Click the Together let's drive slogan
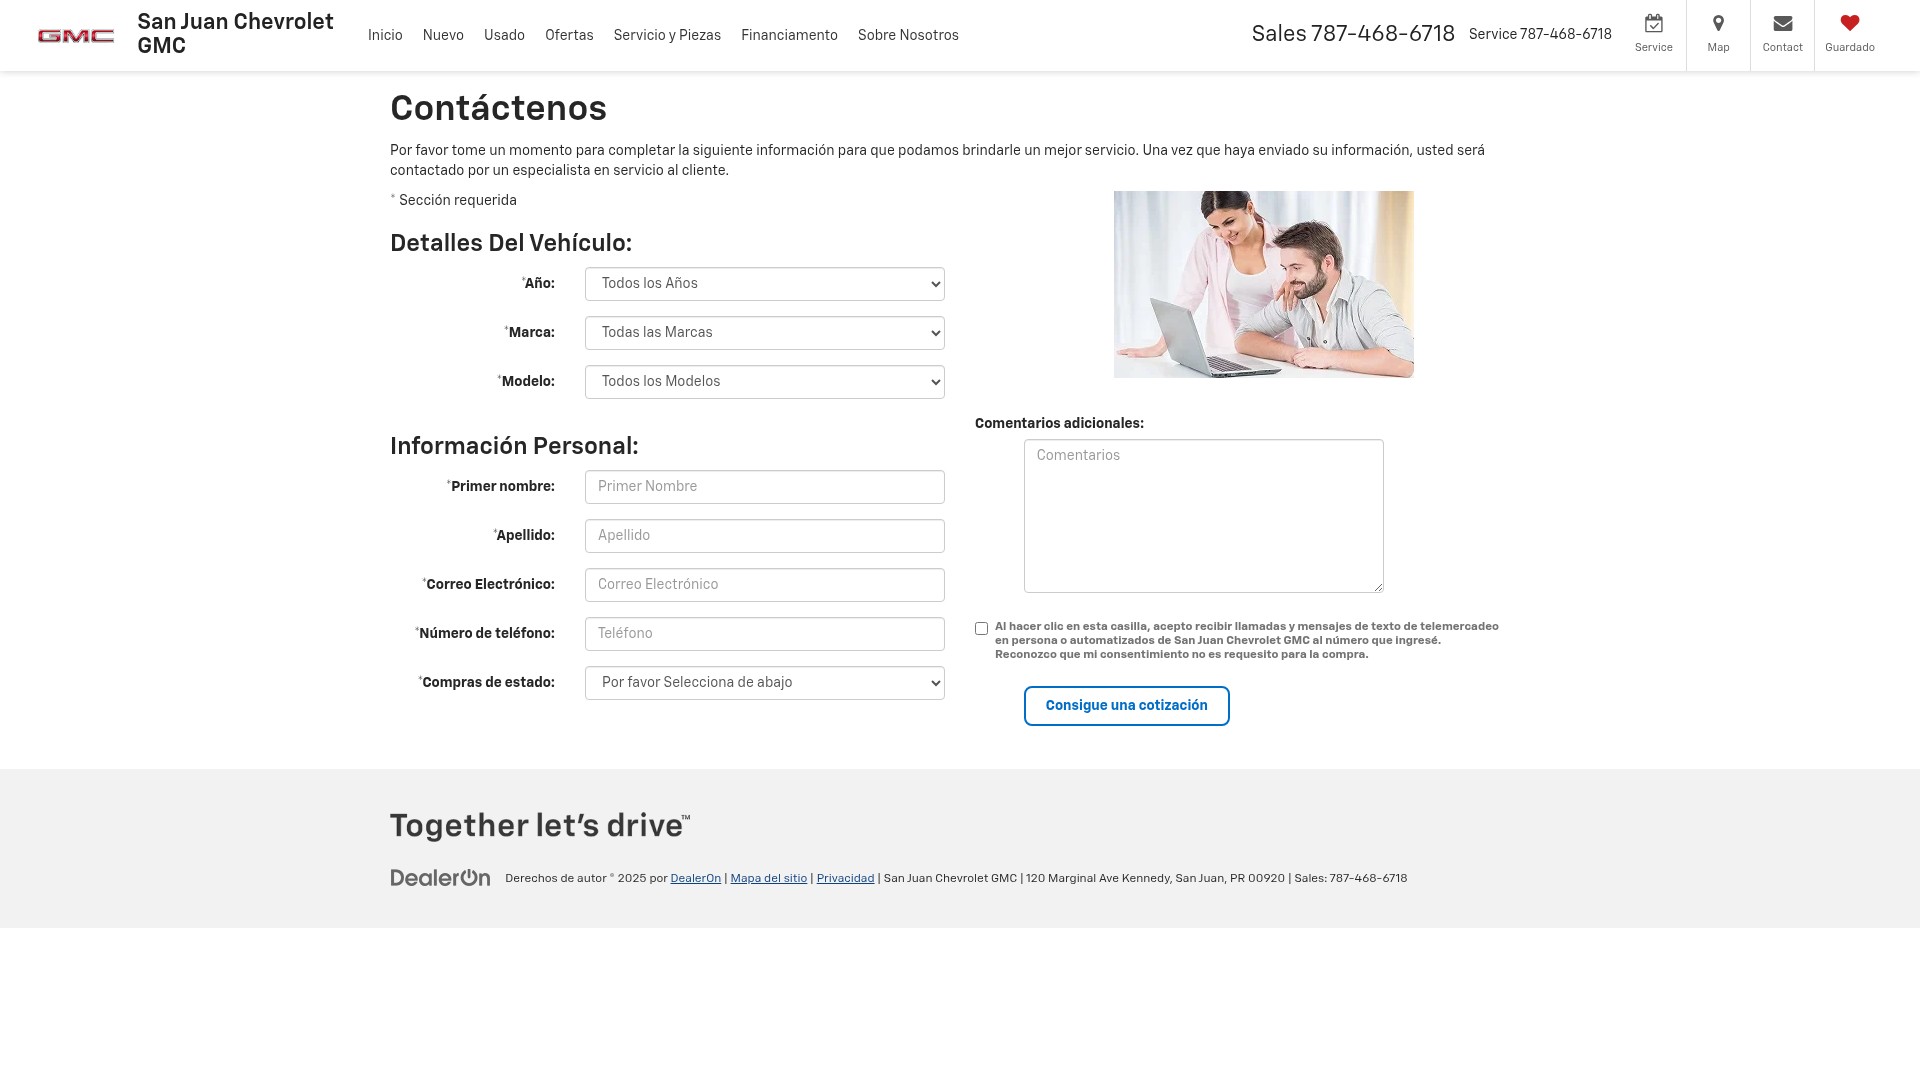 (540, 826)
